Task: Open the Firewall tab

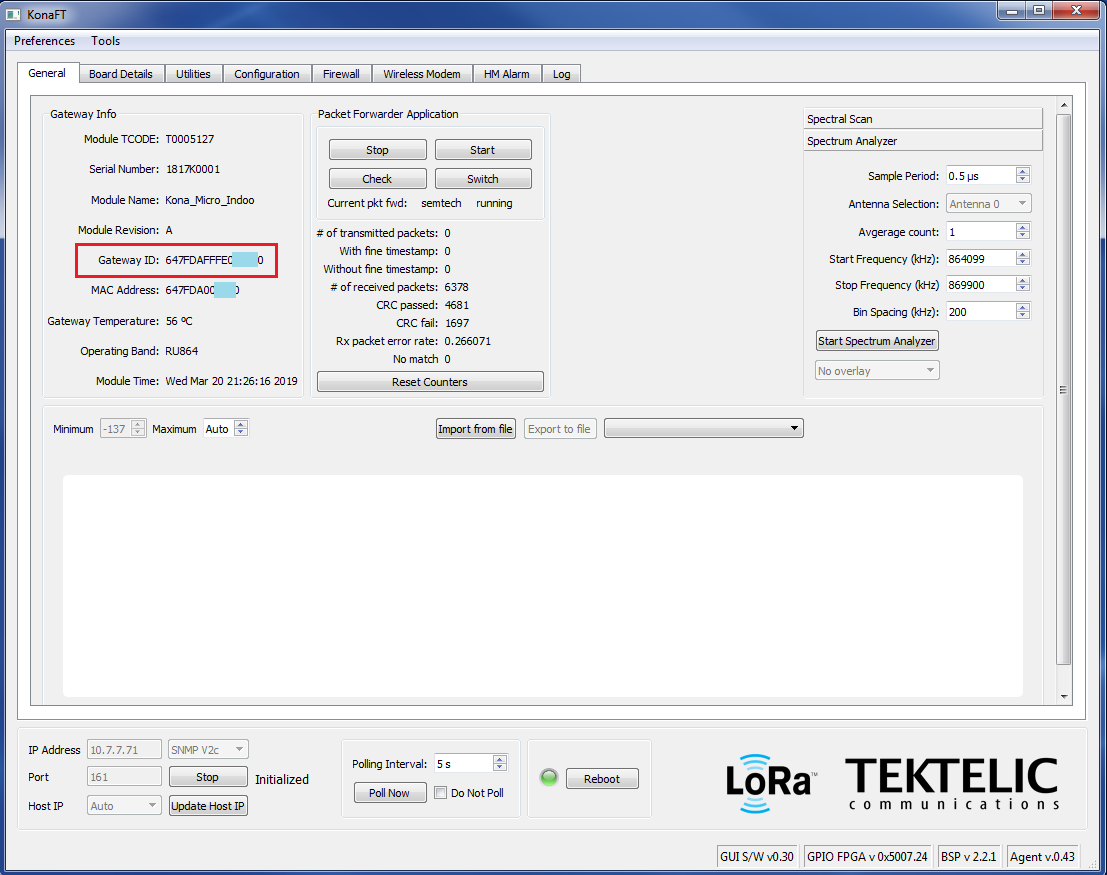Action: click(x=341, y=74)
